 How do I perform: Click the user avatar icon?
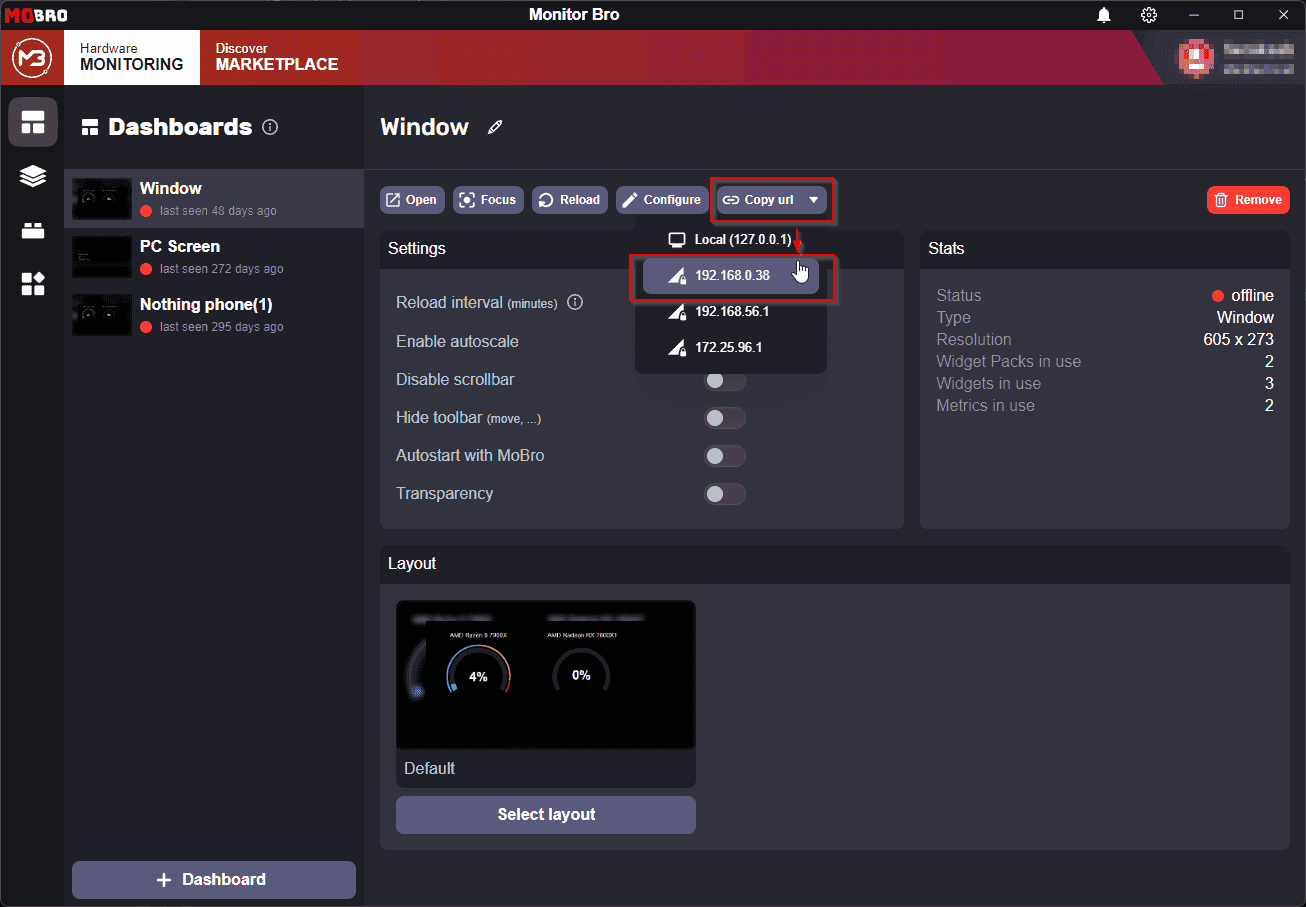click(x=1194, y=57)
